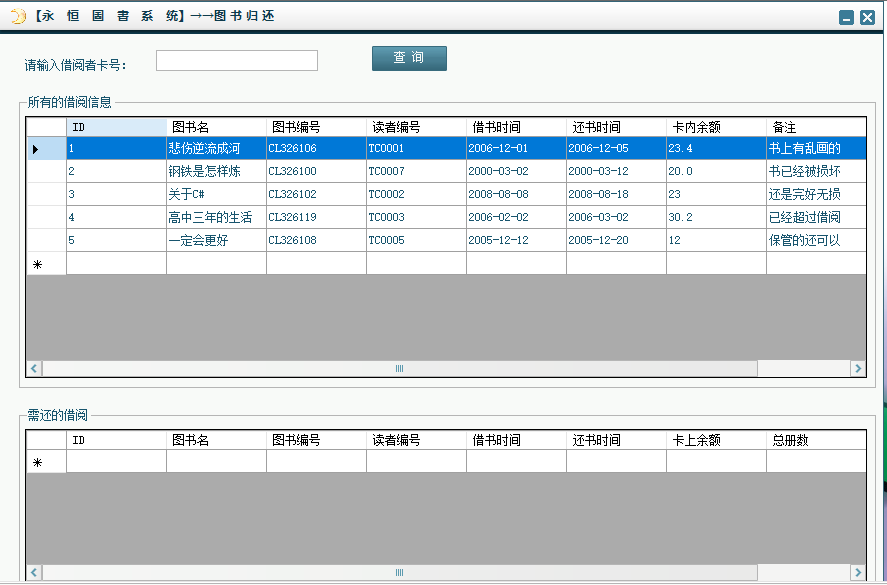Click 图书名 header in borrowing info table
The width and height of the screenshot is (887, 585).
[x=216, y=127]
